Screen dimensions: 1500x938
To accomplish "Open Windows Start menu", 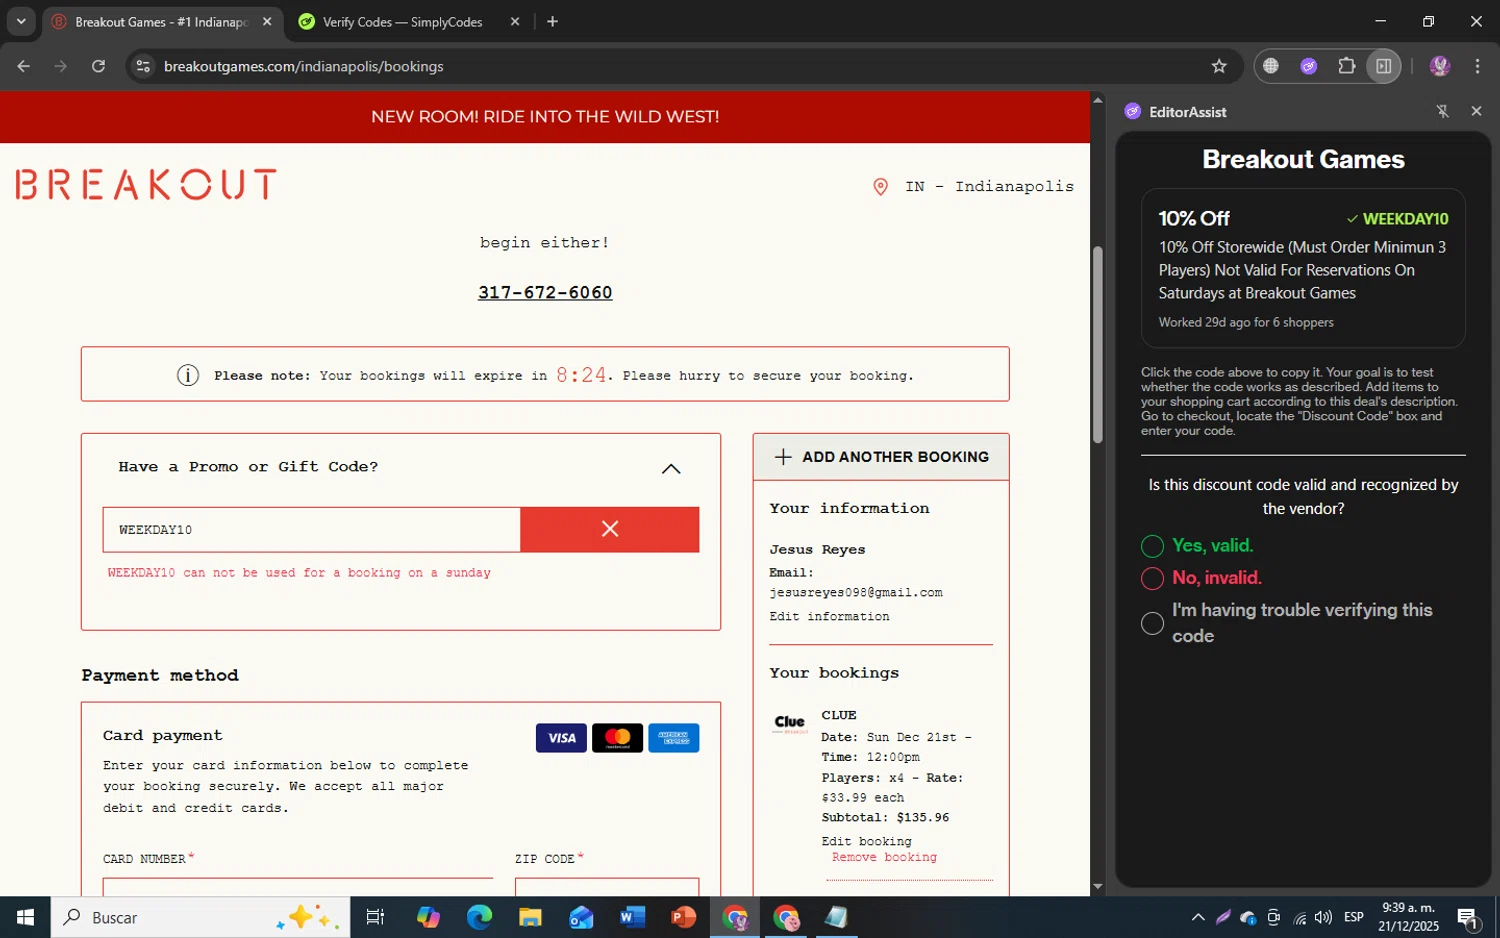I will 25,917.
